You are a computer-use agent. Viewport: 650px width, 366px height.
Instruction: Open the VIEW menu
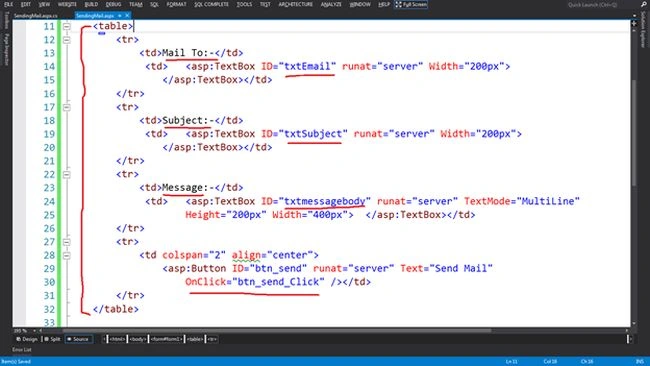44,4
